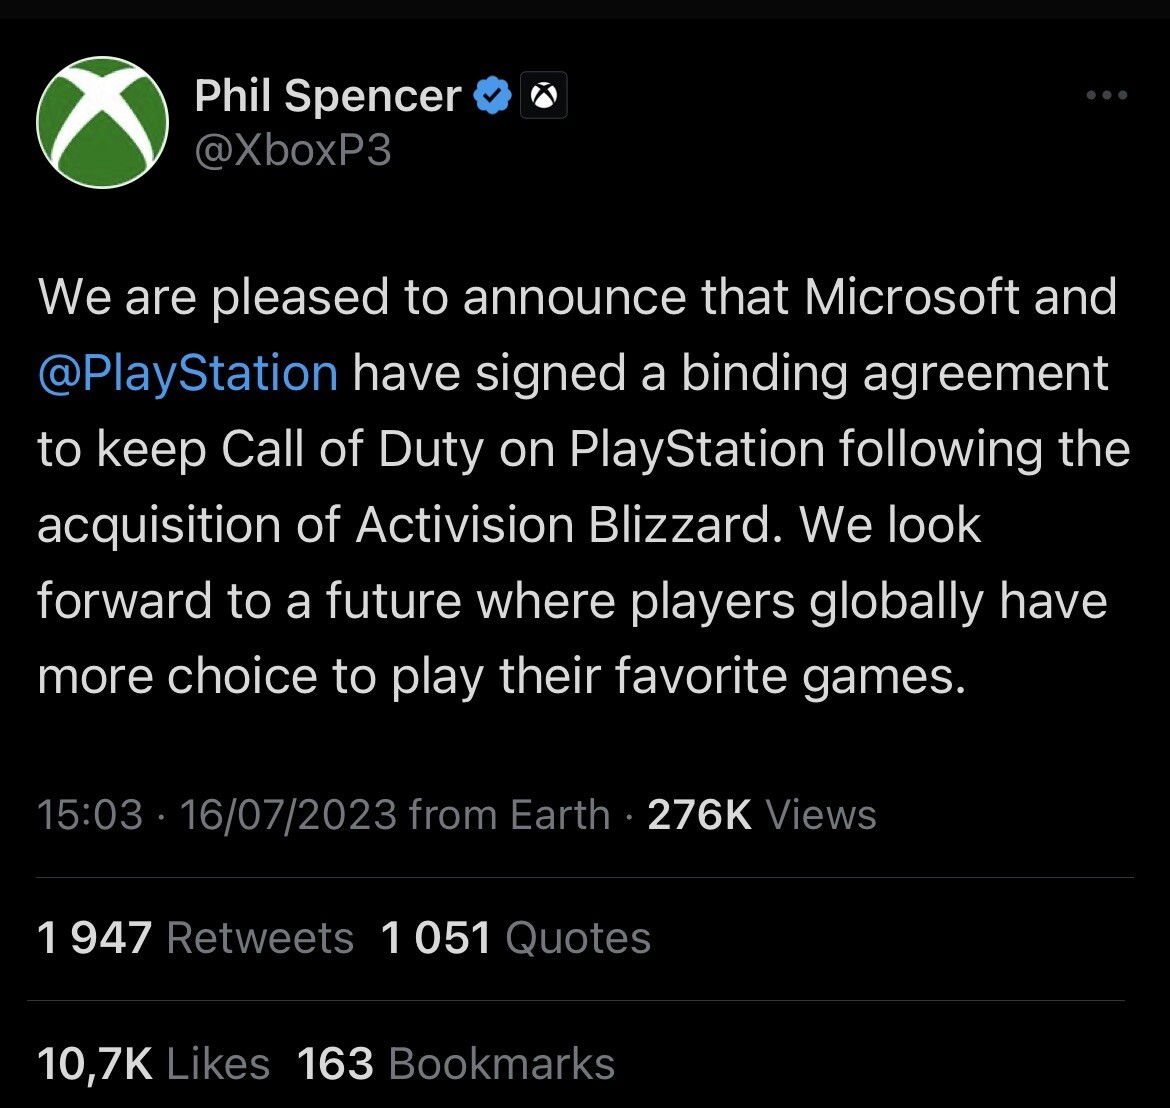
Task: Open Phil Spencer's profile via display name
Action: point(327,97)
